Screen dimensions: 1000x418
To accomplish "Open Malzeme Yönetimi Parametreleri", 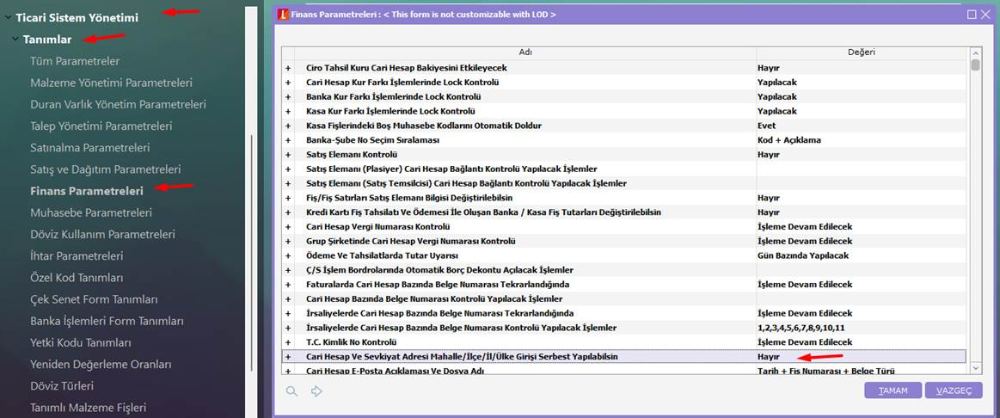I will 112,83.
